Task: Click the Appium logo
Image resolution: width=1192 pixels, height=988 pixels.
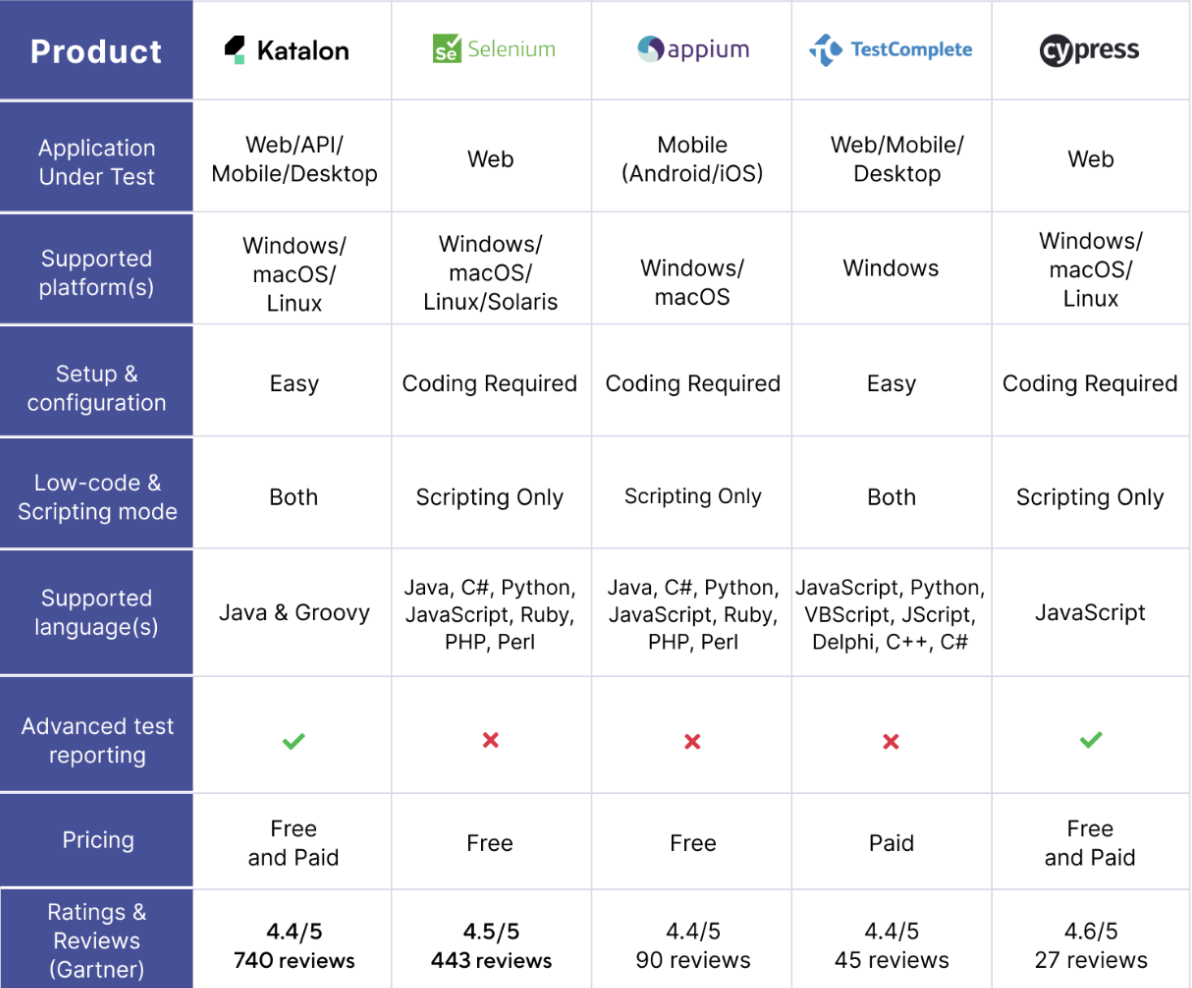Action: tap(692, 49)
